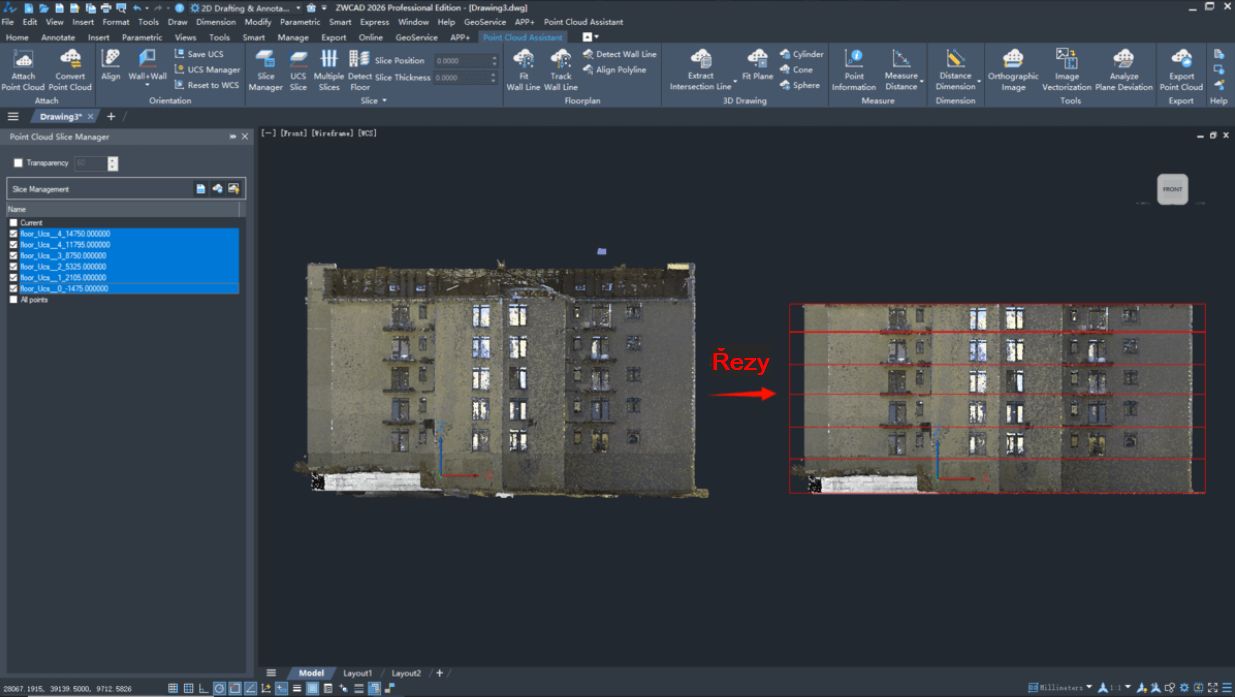Expand the Wall+Wall dropdown arrow
The width and height of the screenshot is (1235, 697).
pyautogui.click(x=147, y=87)
